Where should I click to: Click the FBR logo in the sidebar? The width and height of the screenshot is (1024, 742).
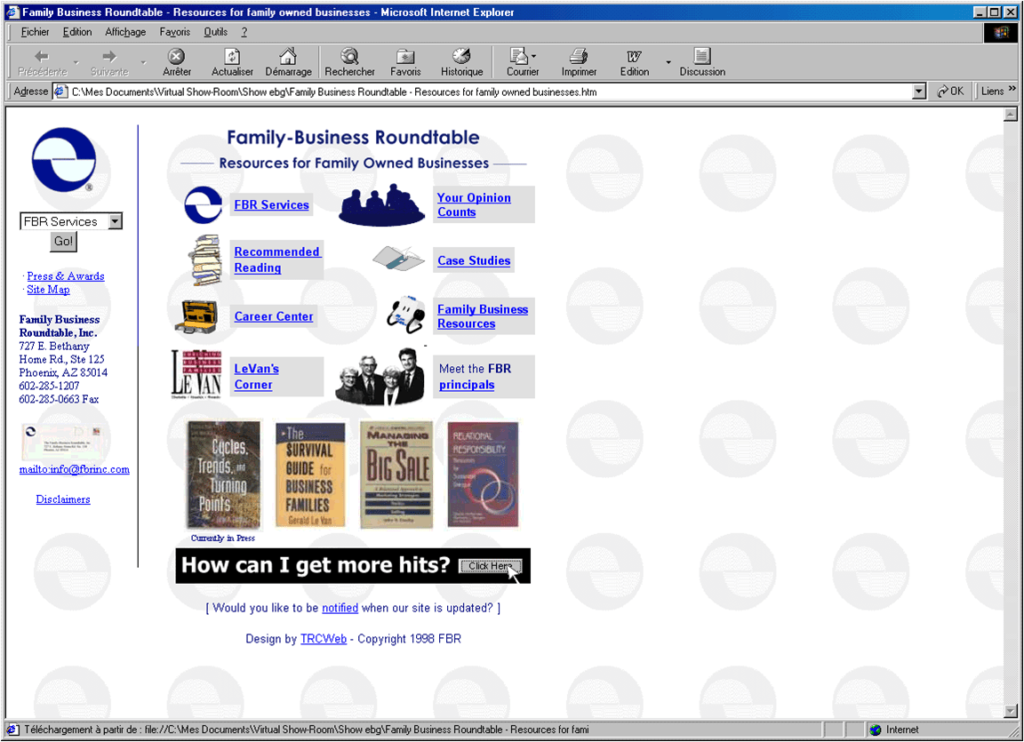(x=64, y=160)
